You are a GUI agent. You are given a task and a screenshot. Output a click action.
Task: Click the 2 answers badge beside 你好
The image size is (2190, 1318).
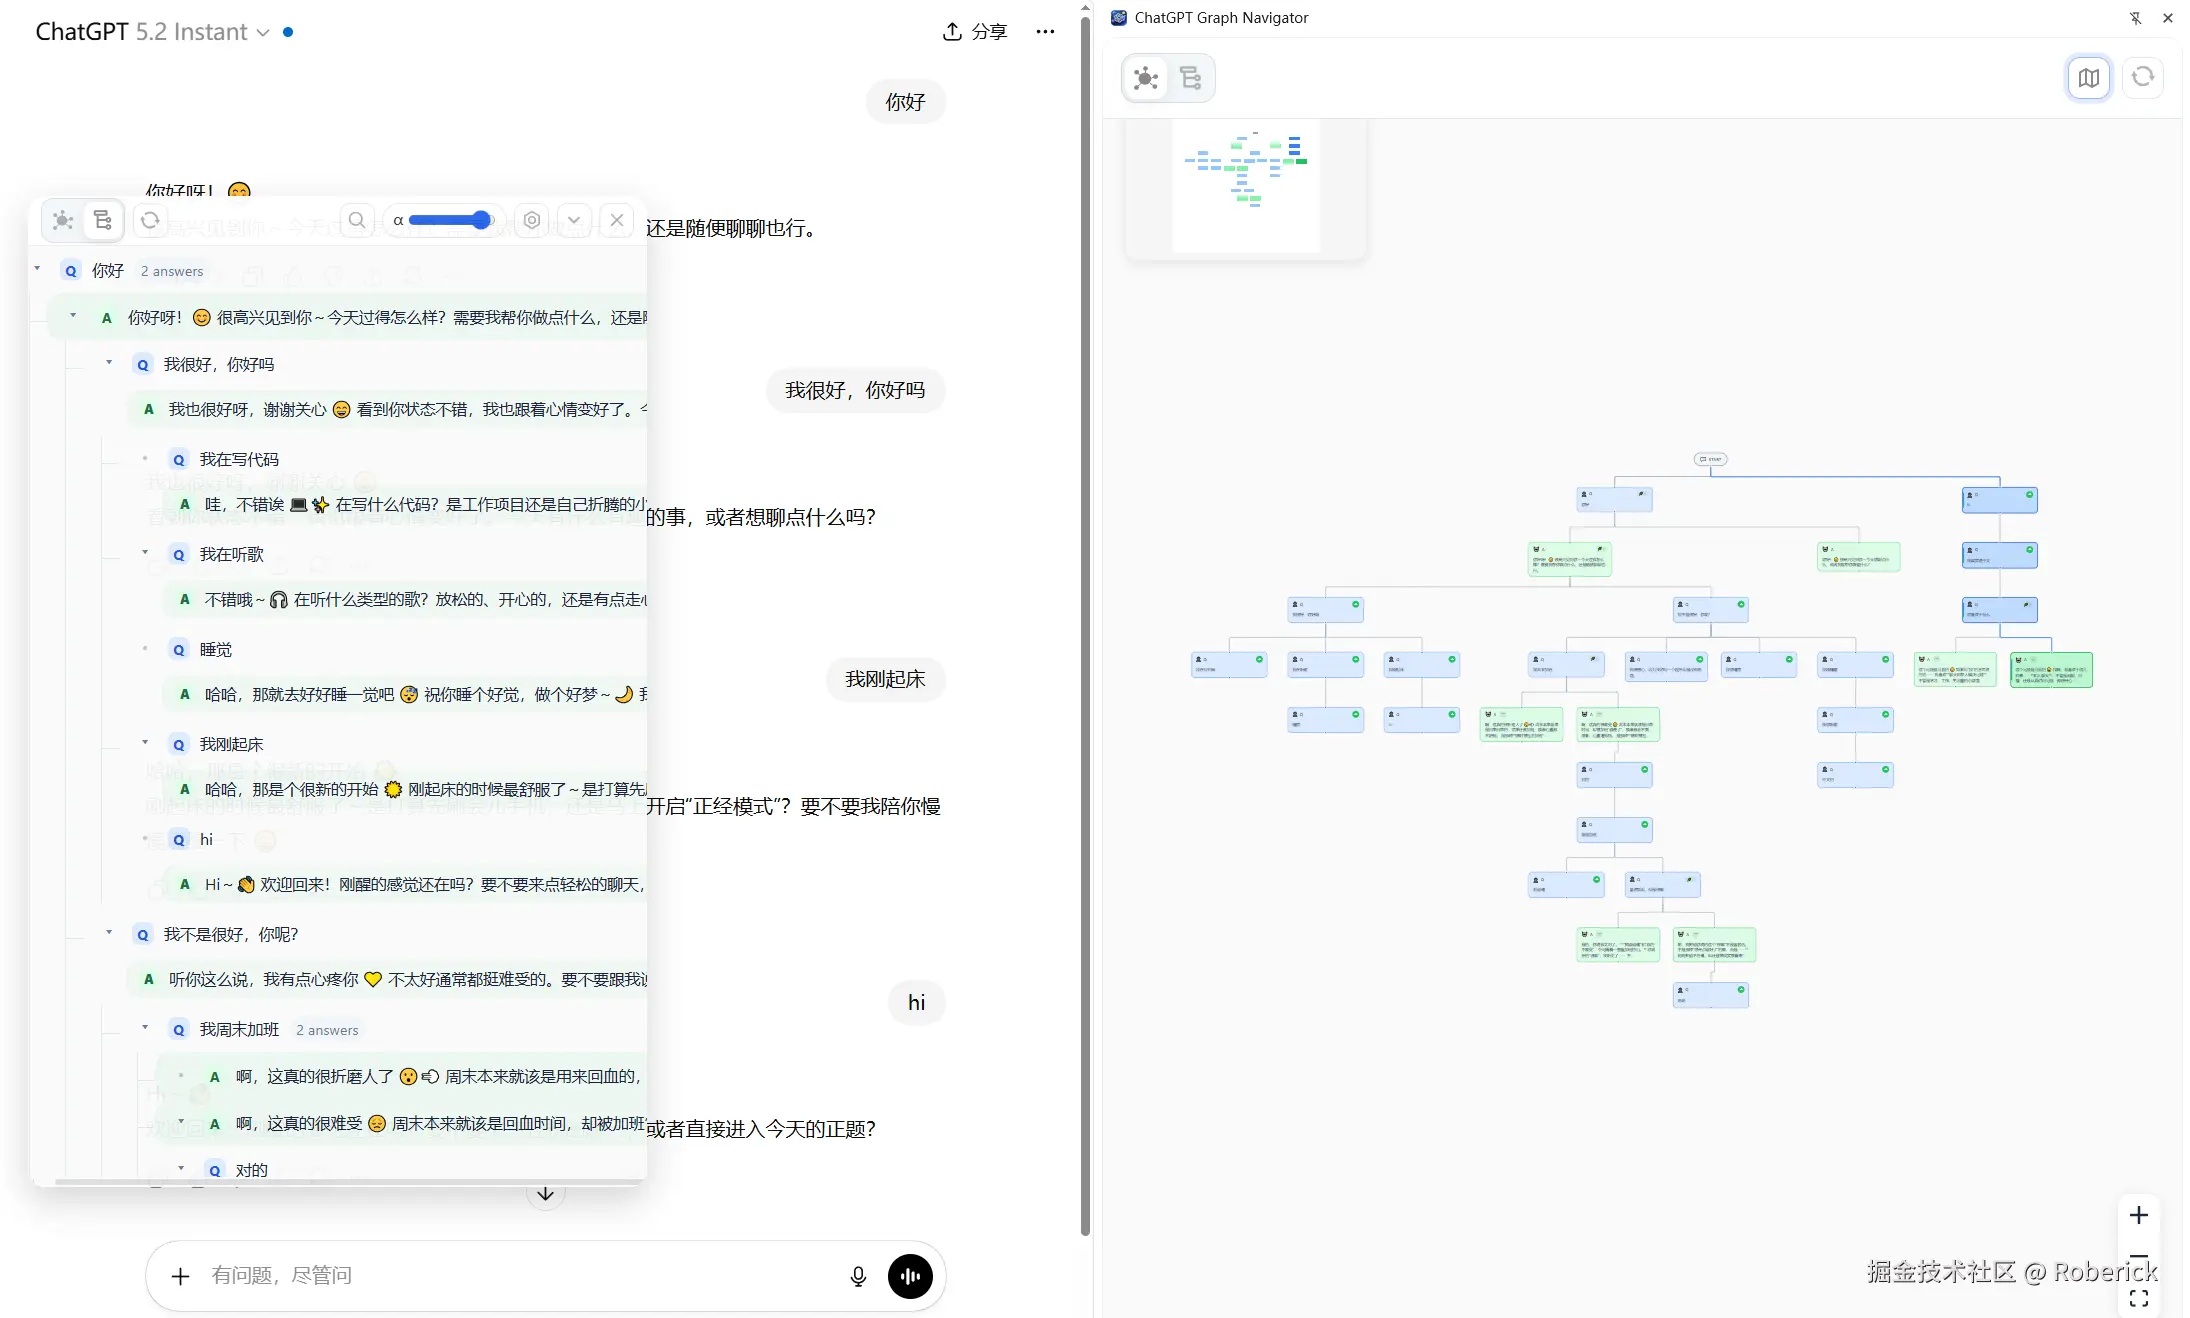tap(172, 271)
